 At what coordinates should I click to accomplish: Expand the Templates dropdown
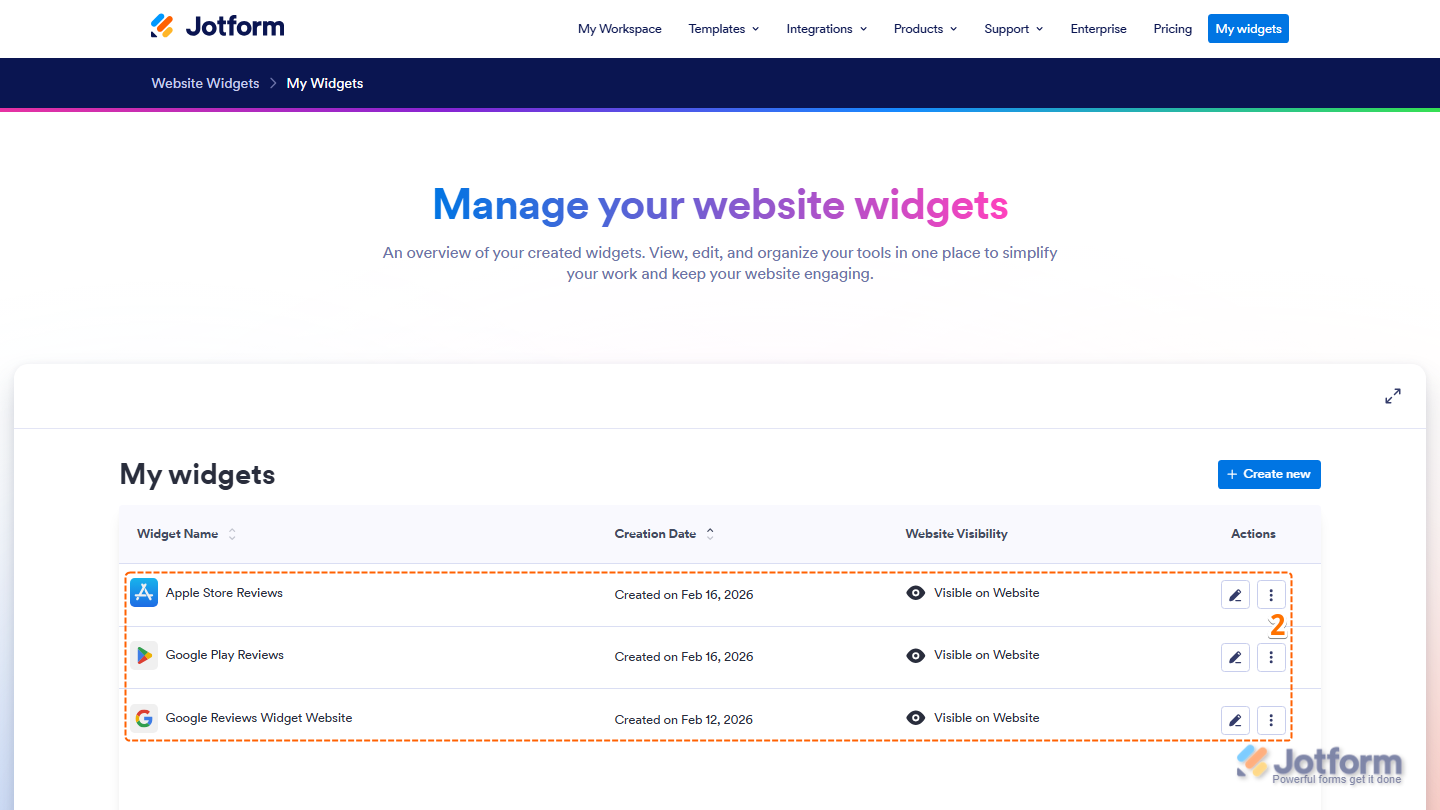723,29
